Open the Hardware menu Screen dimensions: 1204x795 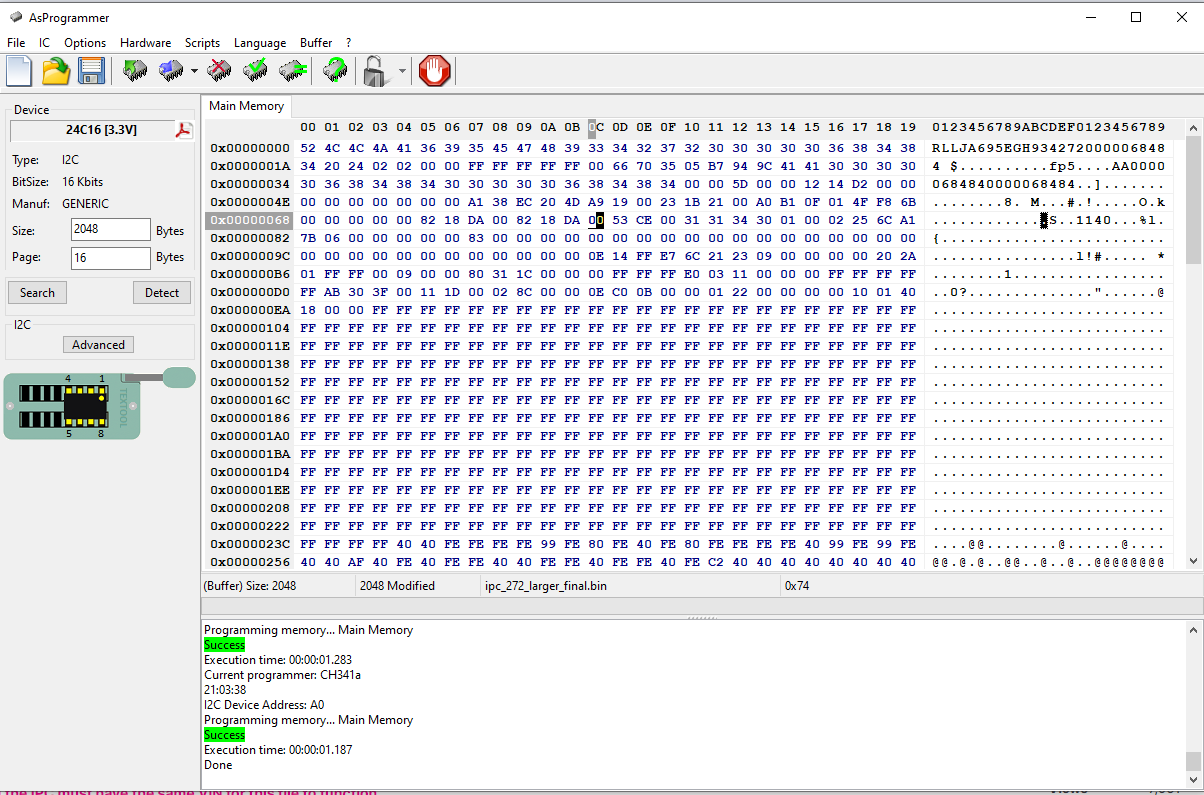(145, 43)
